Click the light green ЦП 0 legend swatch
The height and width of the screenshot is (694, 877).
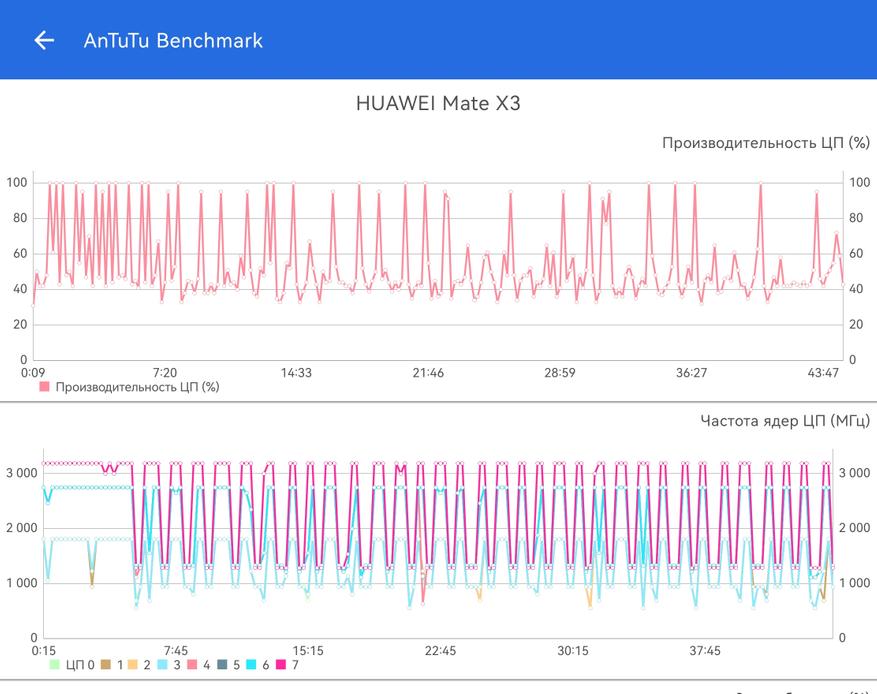tap(54, 664)
